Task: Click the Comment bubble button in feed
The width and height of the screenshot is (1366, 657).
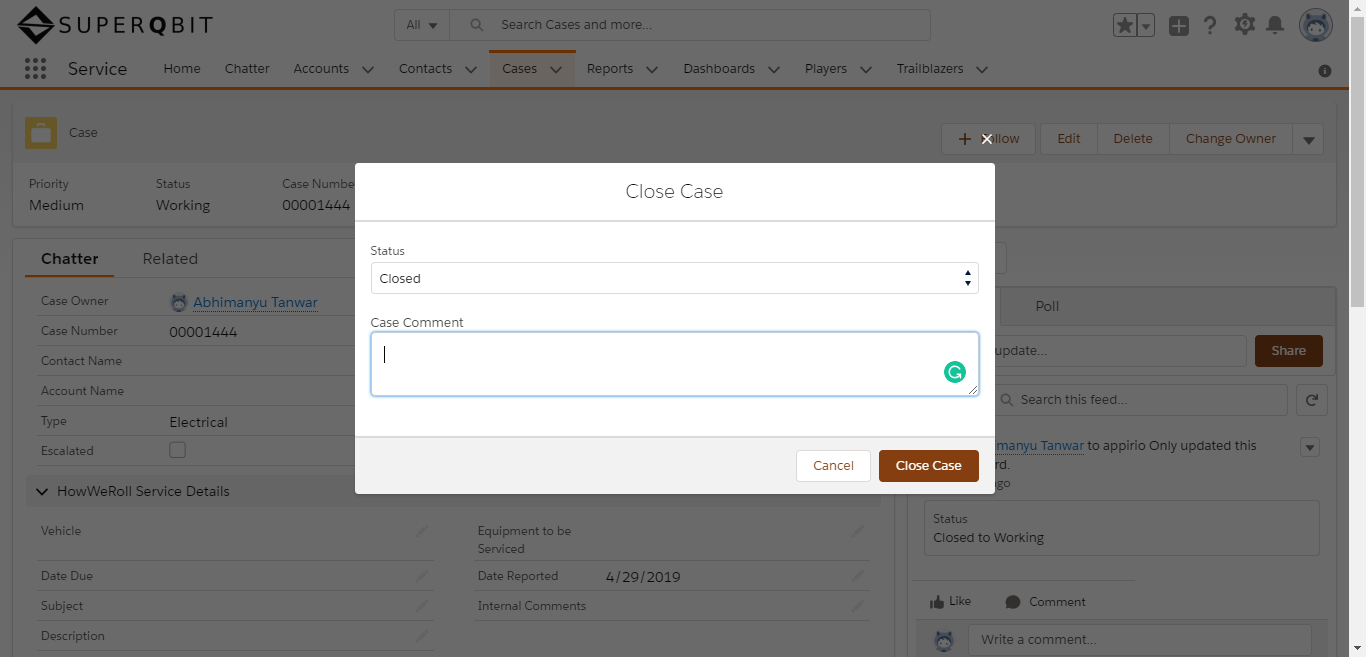Action: tap(1045, 602)
